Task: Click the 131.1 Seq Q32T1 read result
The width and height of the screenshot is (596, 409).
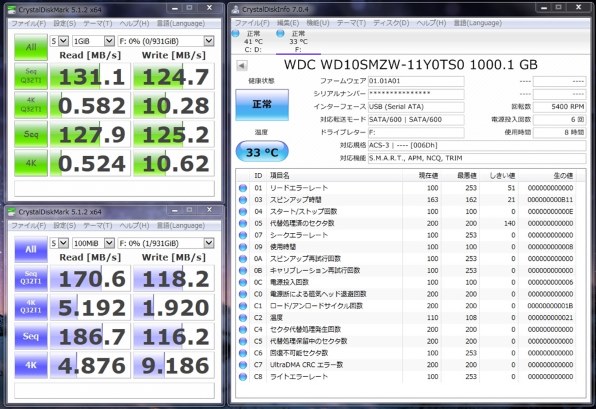Action: click(x=90, y=76)
